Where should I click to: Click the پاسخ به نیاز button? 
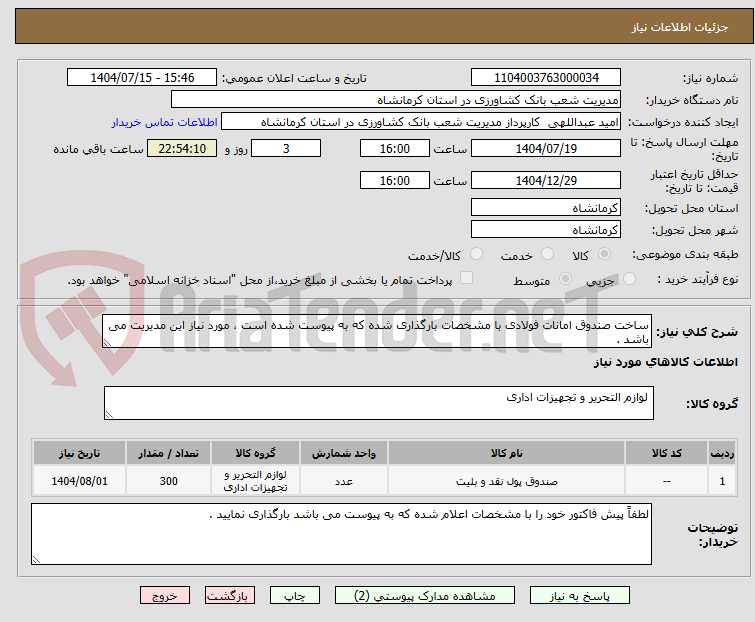point(580,596)
